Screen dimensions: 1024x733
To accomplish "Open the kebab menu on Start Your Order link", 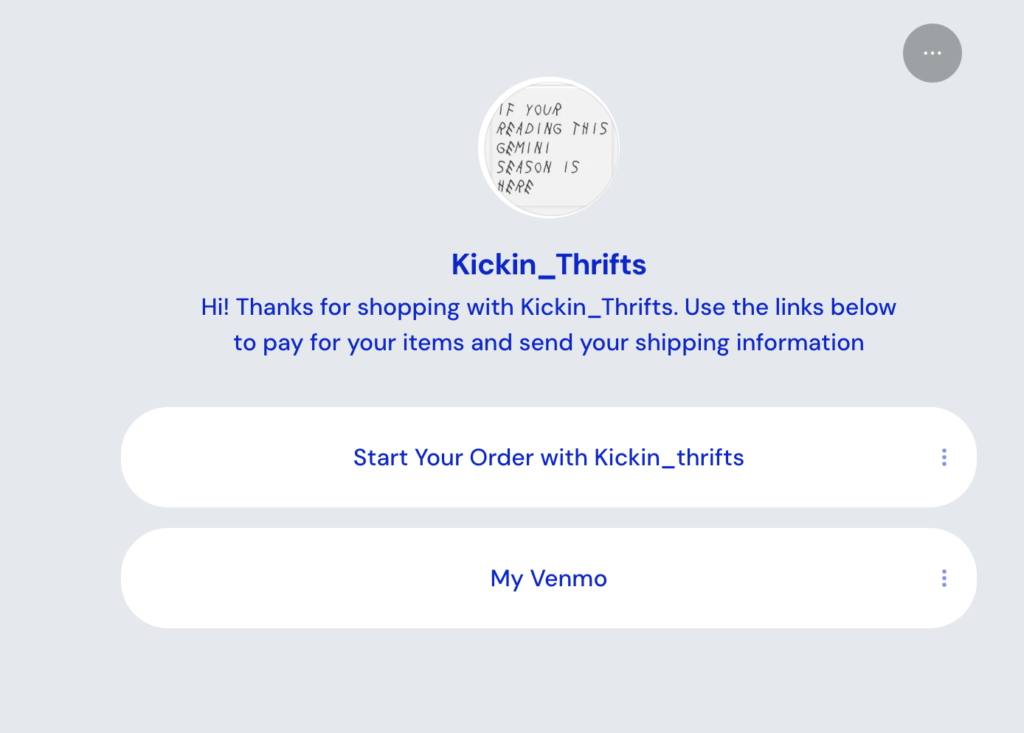I will pyautogui.click(x=944, y=457).
